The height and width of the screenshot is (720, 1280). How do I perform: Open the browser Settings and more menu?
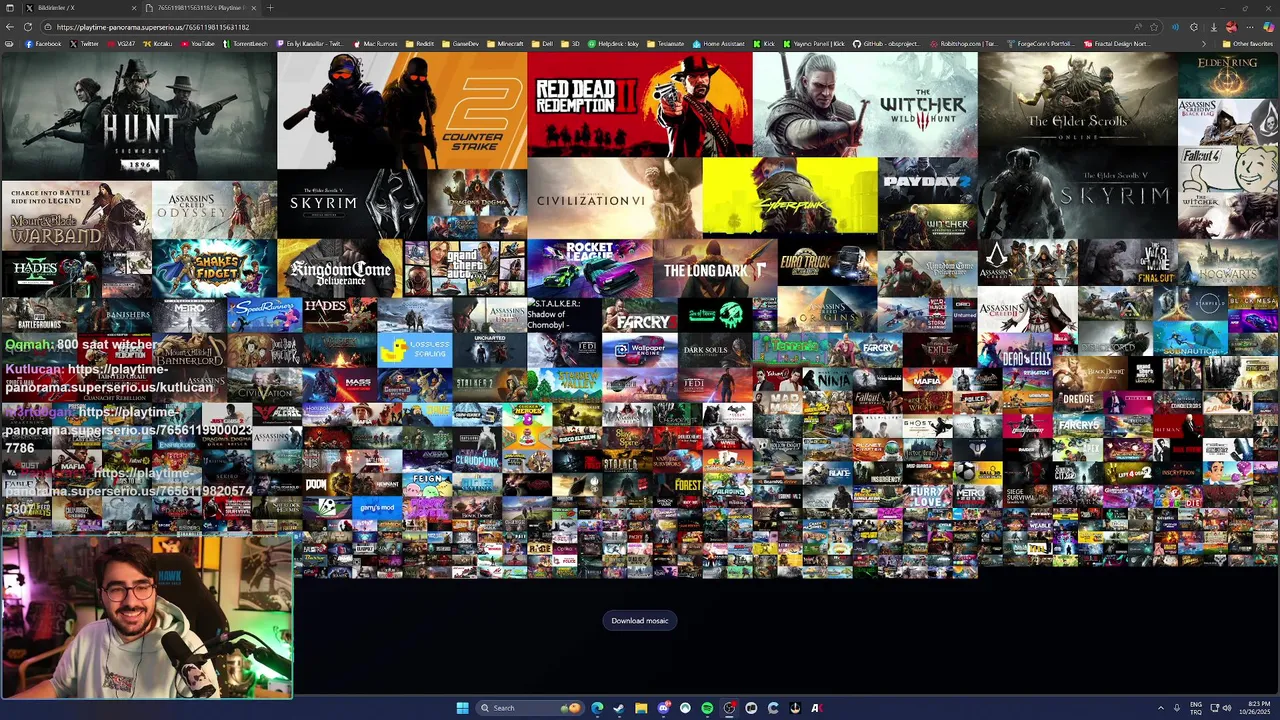pos(1250,27)
